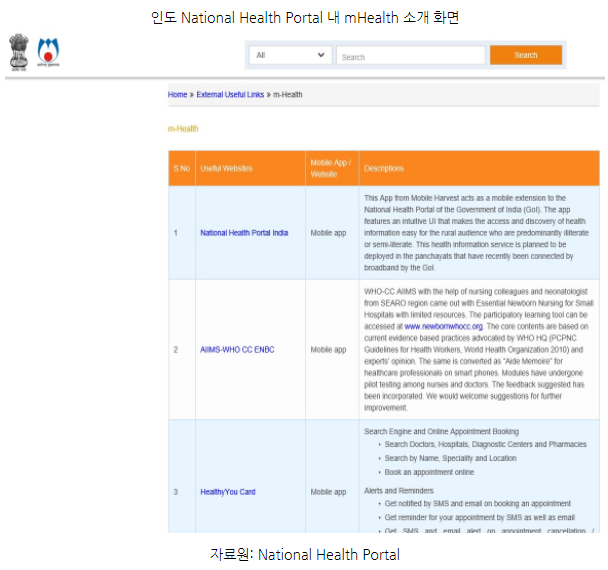Click the S.No column header
The width and height of the screenshot is (608, 570).
[x=182, y=168]
